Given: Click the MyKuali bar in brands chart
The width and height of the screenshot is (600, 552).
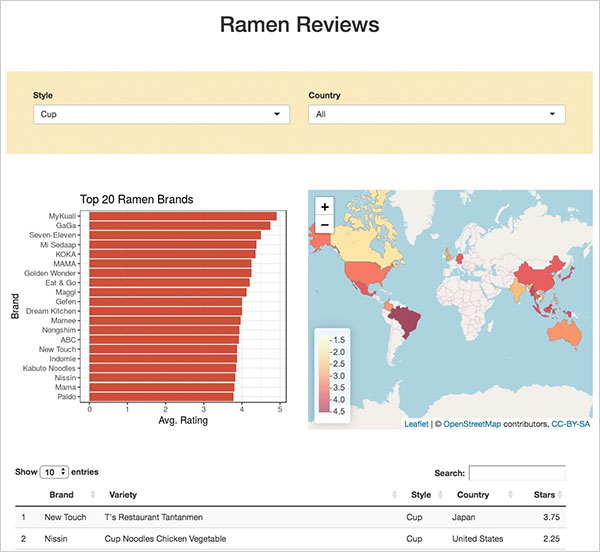Looking at the screenshot, I should (182, 216).
